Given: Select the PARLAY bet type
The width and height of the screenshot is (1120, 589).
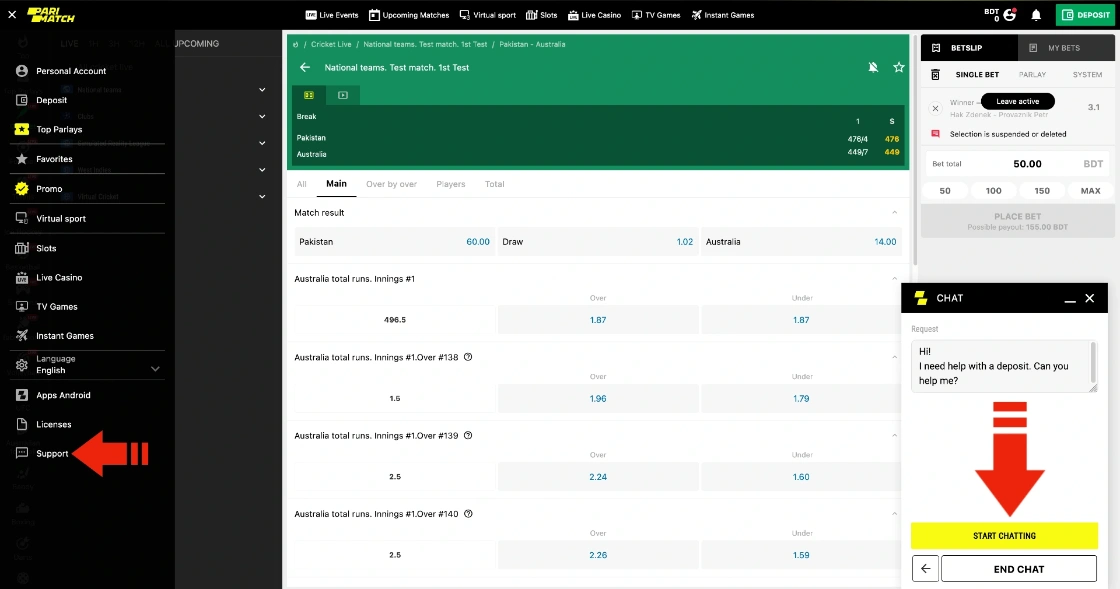Looking at the screenshot, I should point(1032,74).
